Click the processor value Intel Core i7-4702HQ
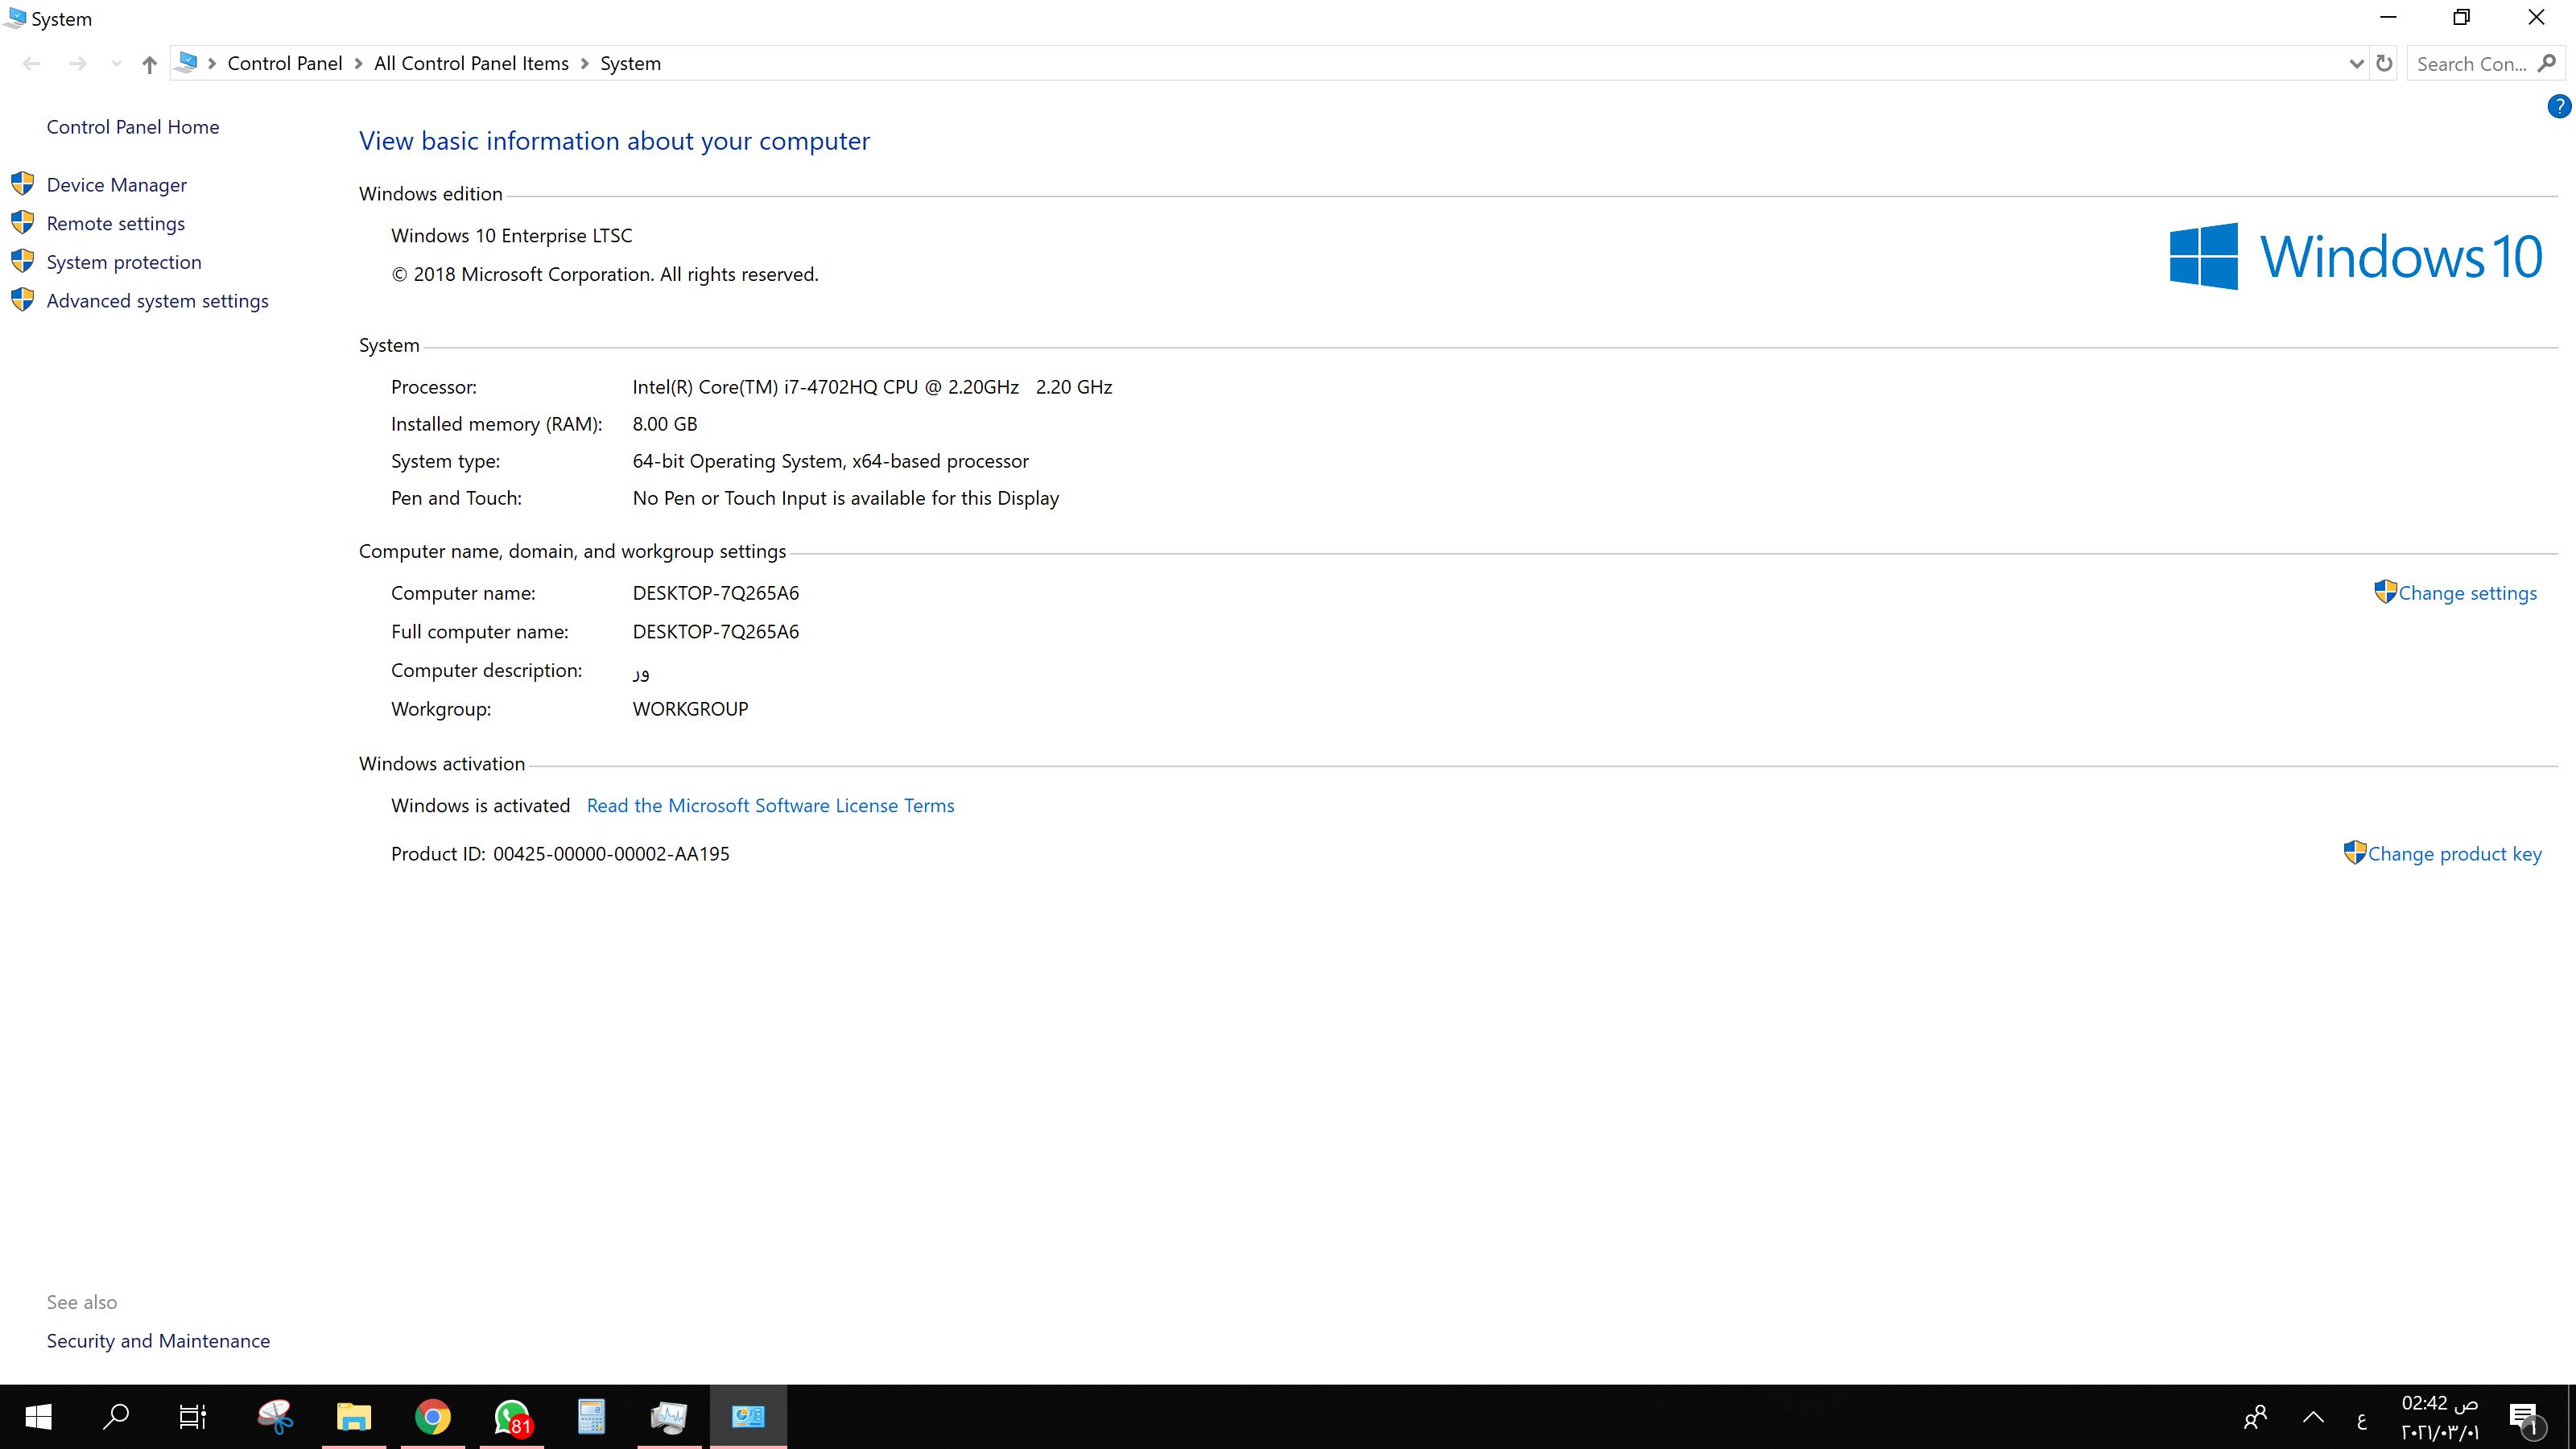This screenshot has width=2576, height=1449. pos(872,387)
